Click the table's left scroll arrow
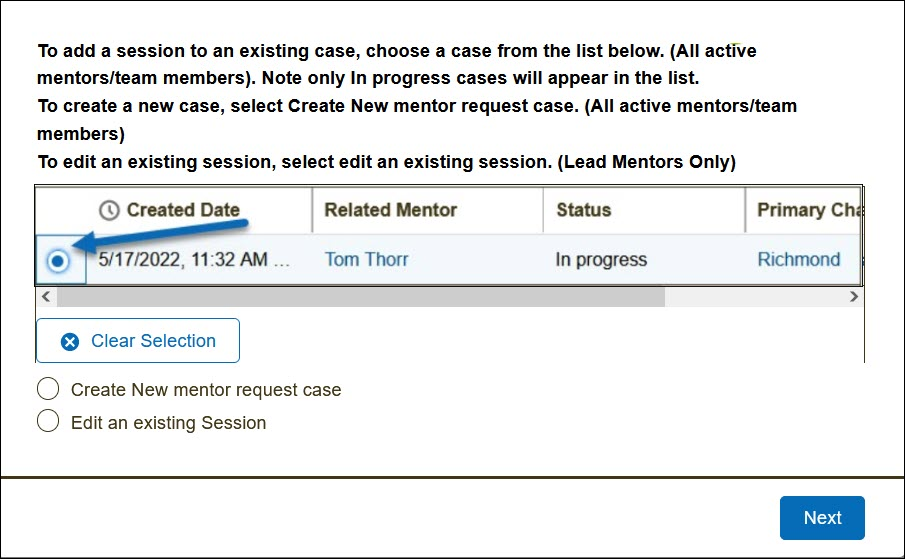 point(44,297)
